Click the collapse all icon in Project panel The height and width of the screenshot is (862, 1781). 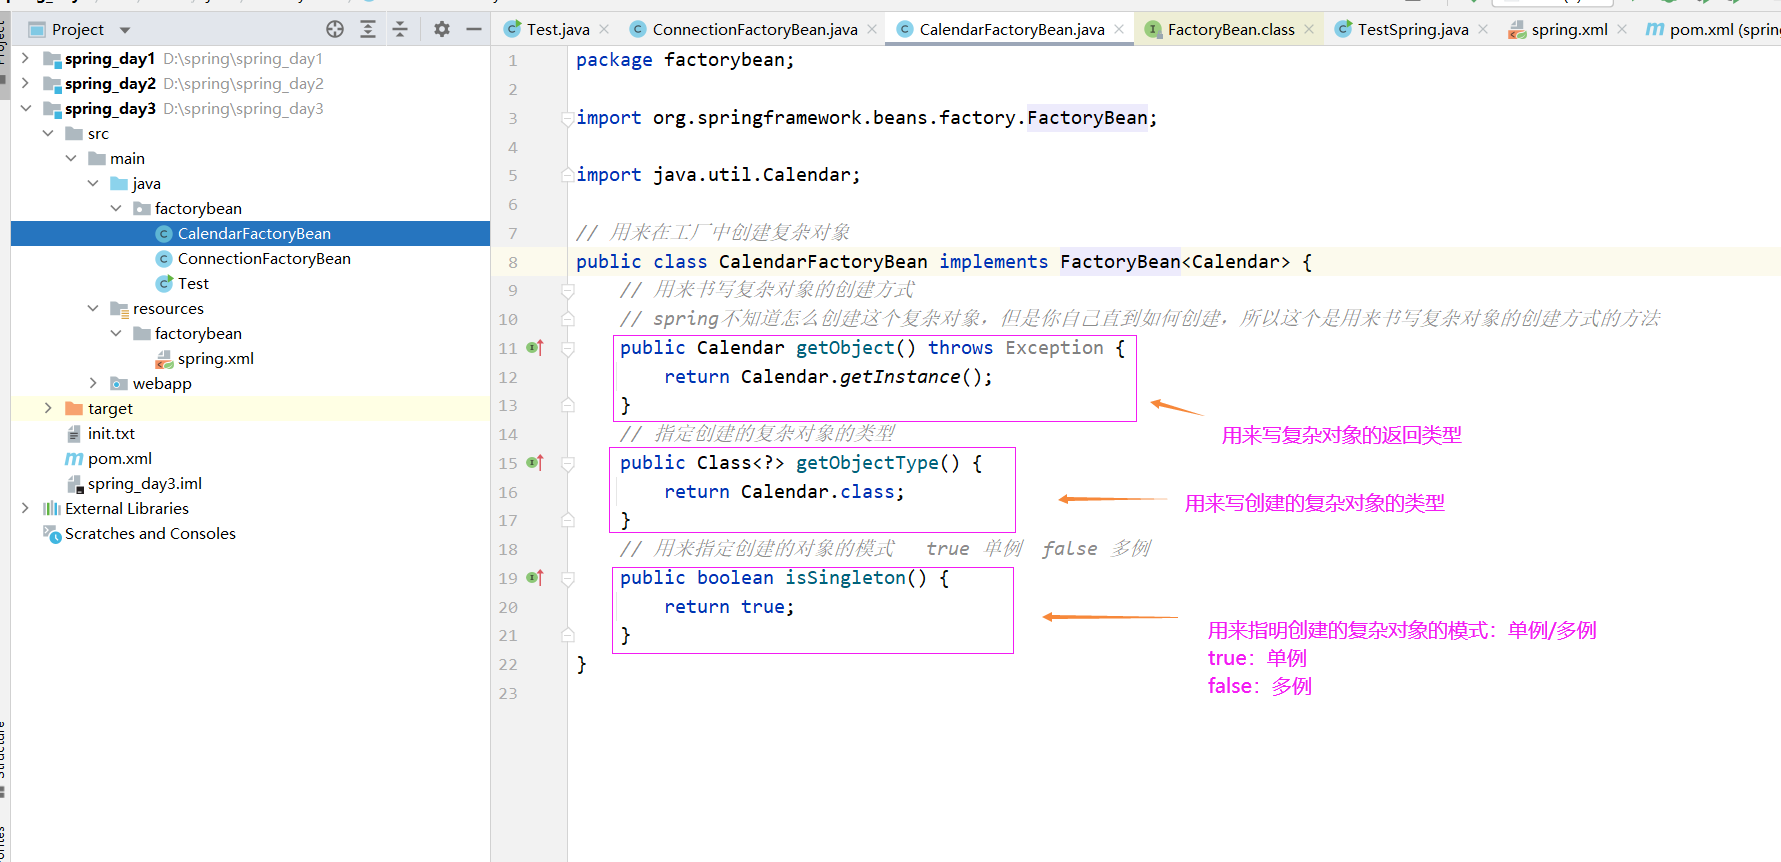click(400, 29)
